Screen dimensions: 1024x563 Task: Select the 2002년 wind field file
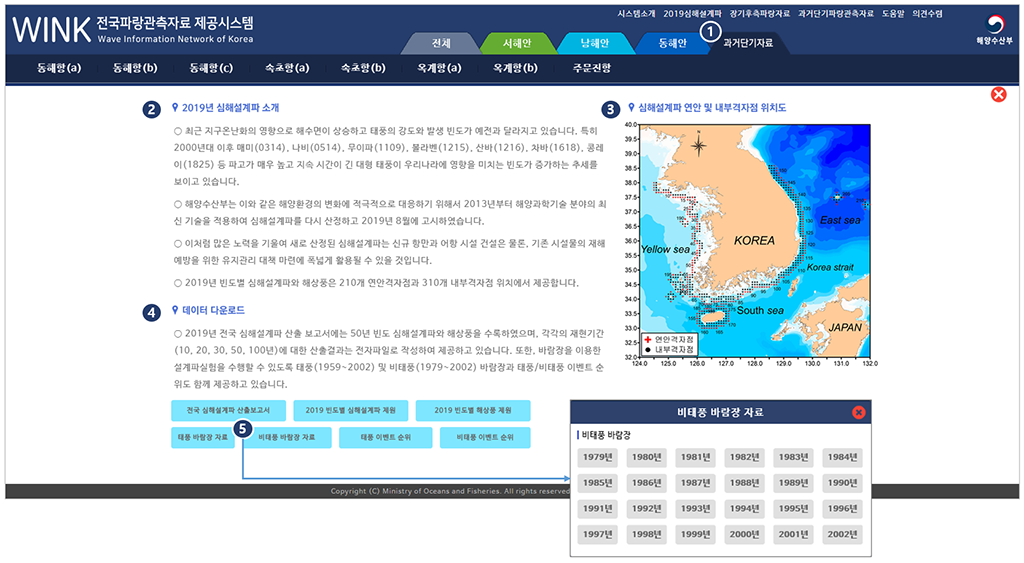click(842, 534)
